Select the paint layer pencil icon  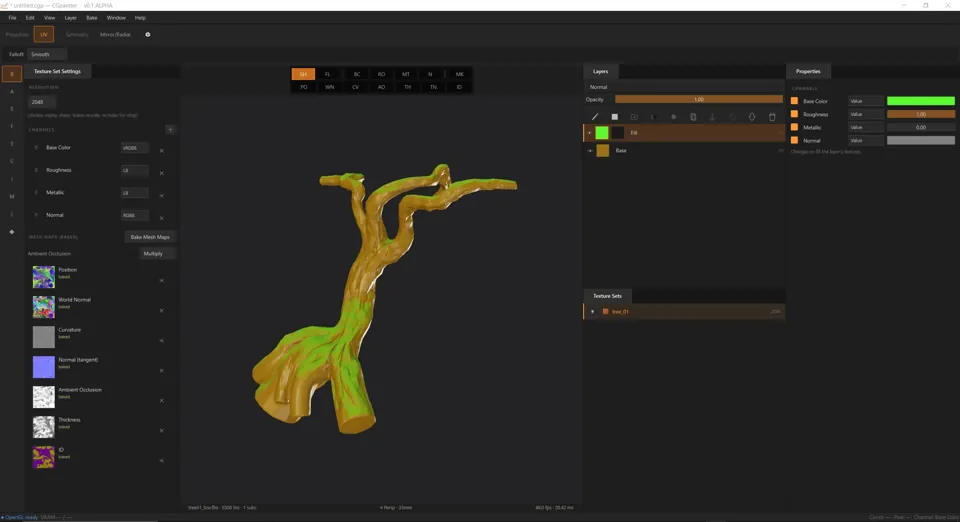(x=594, y=117)
